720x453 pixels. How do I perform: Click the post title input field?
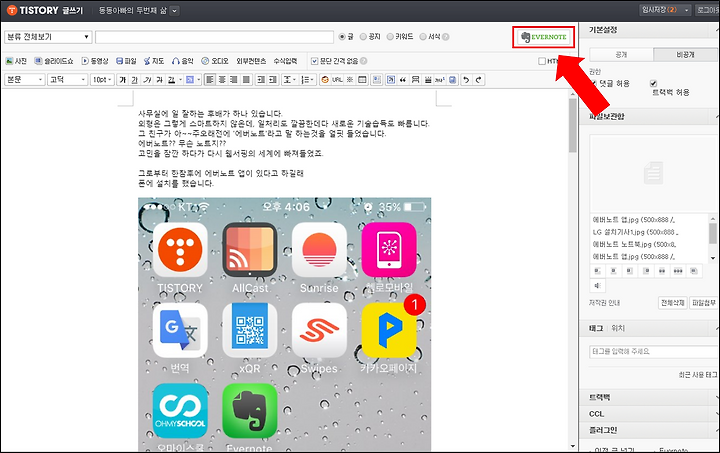click(x=214, y=37)
